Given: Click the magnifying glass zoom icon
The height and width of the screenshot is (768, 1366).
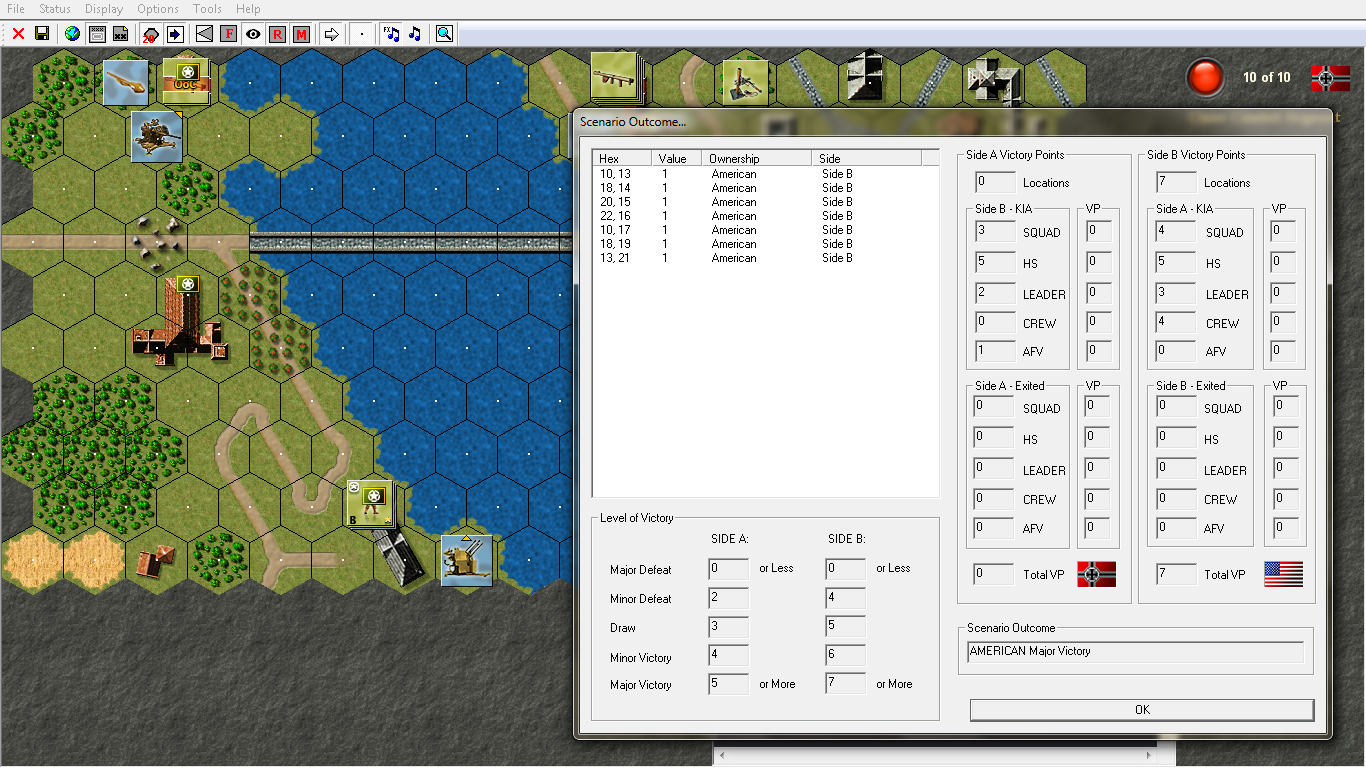Looking at the screenshot, I should point(444,34).
